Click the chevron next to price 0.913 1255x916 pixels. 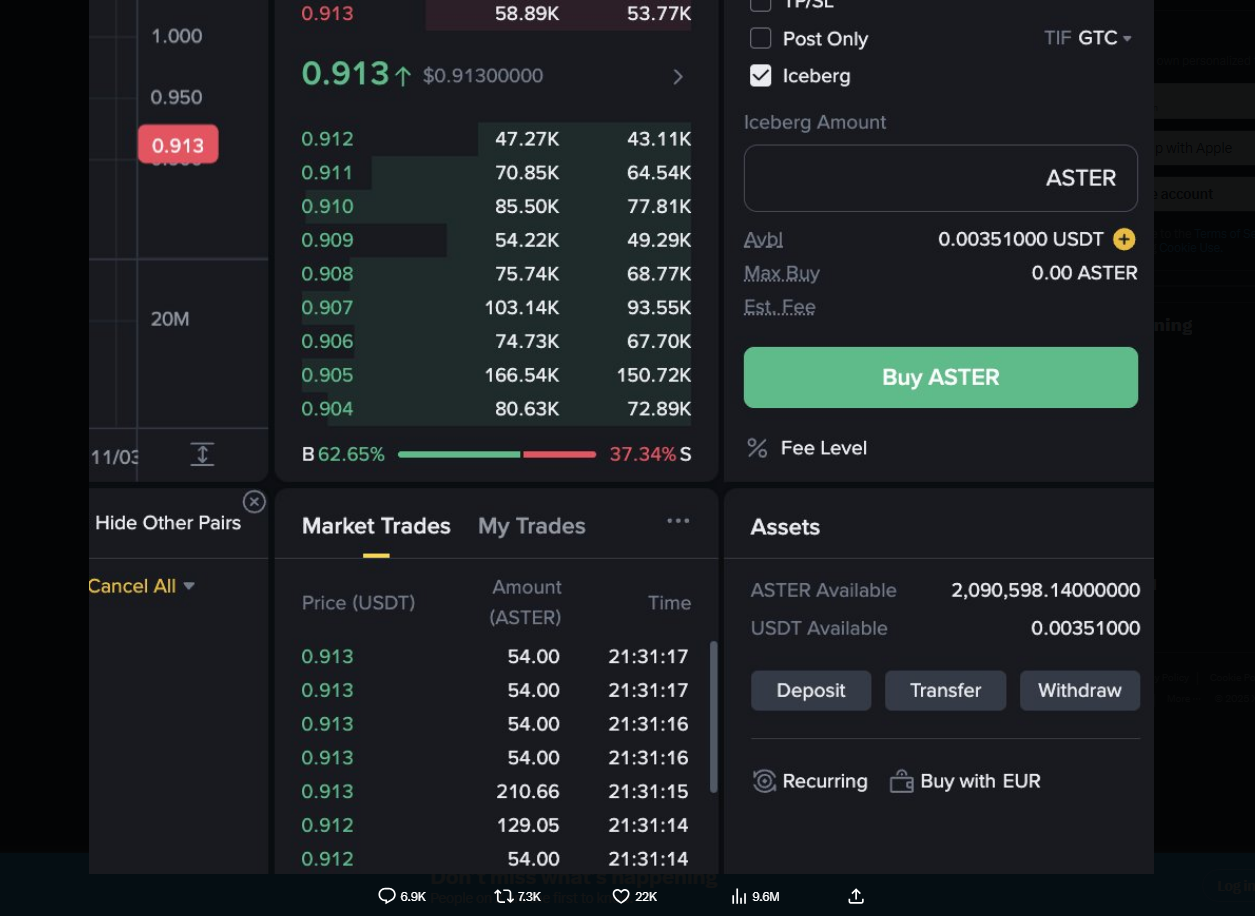coord(678,76)
